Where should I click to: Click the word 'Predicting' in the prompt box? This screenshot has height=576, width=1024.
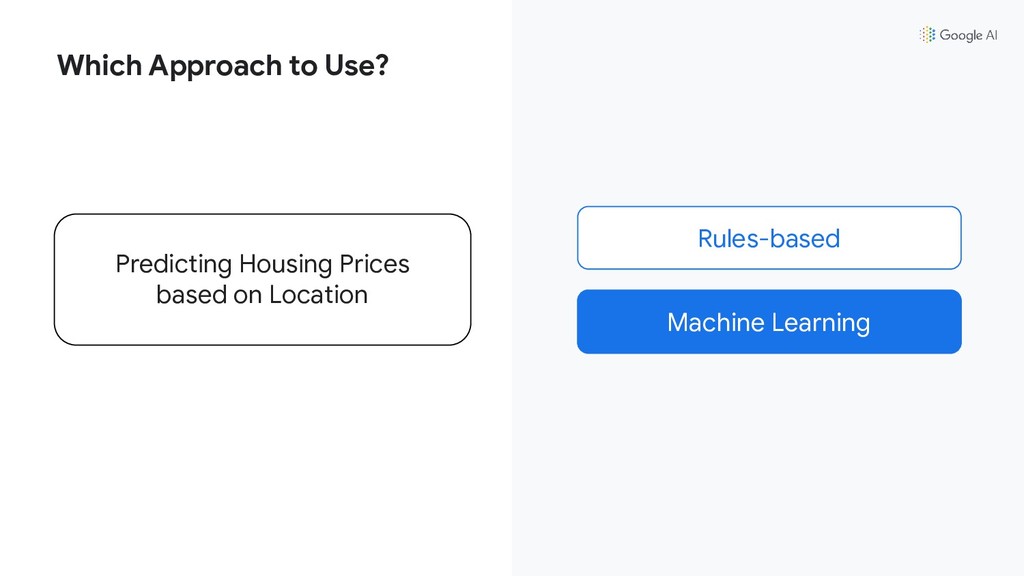(x=174, y=264)
